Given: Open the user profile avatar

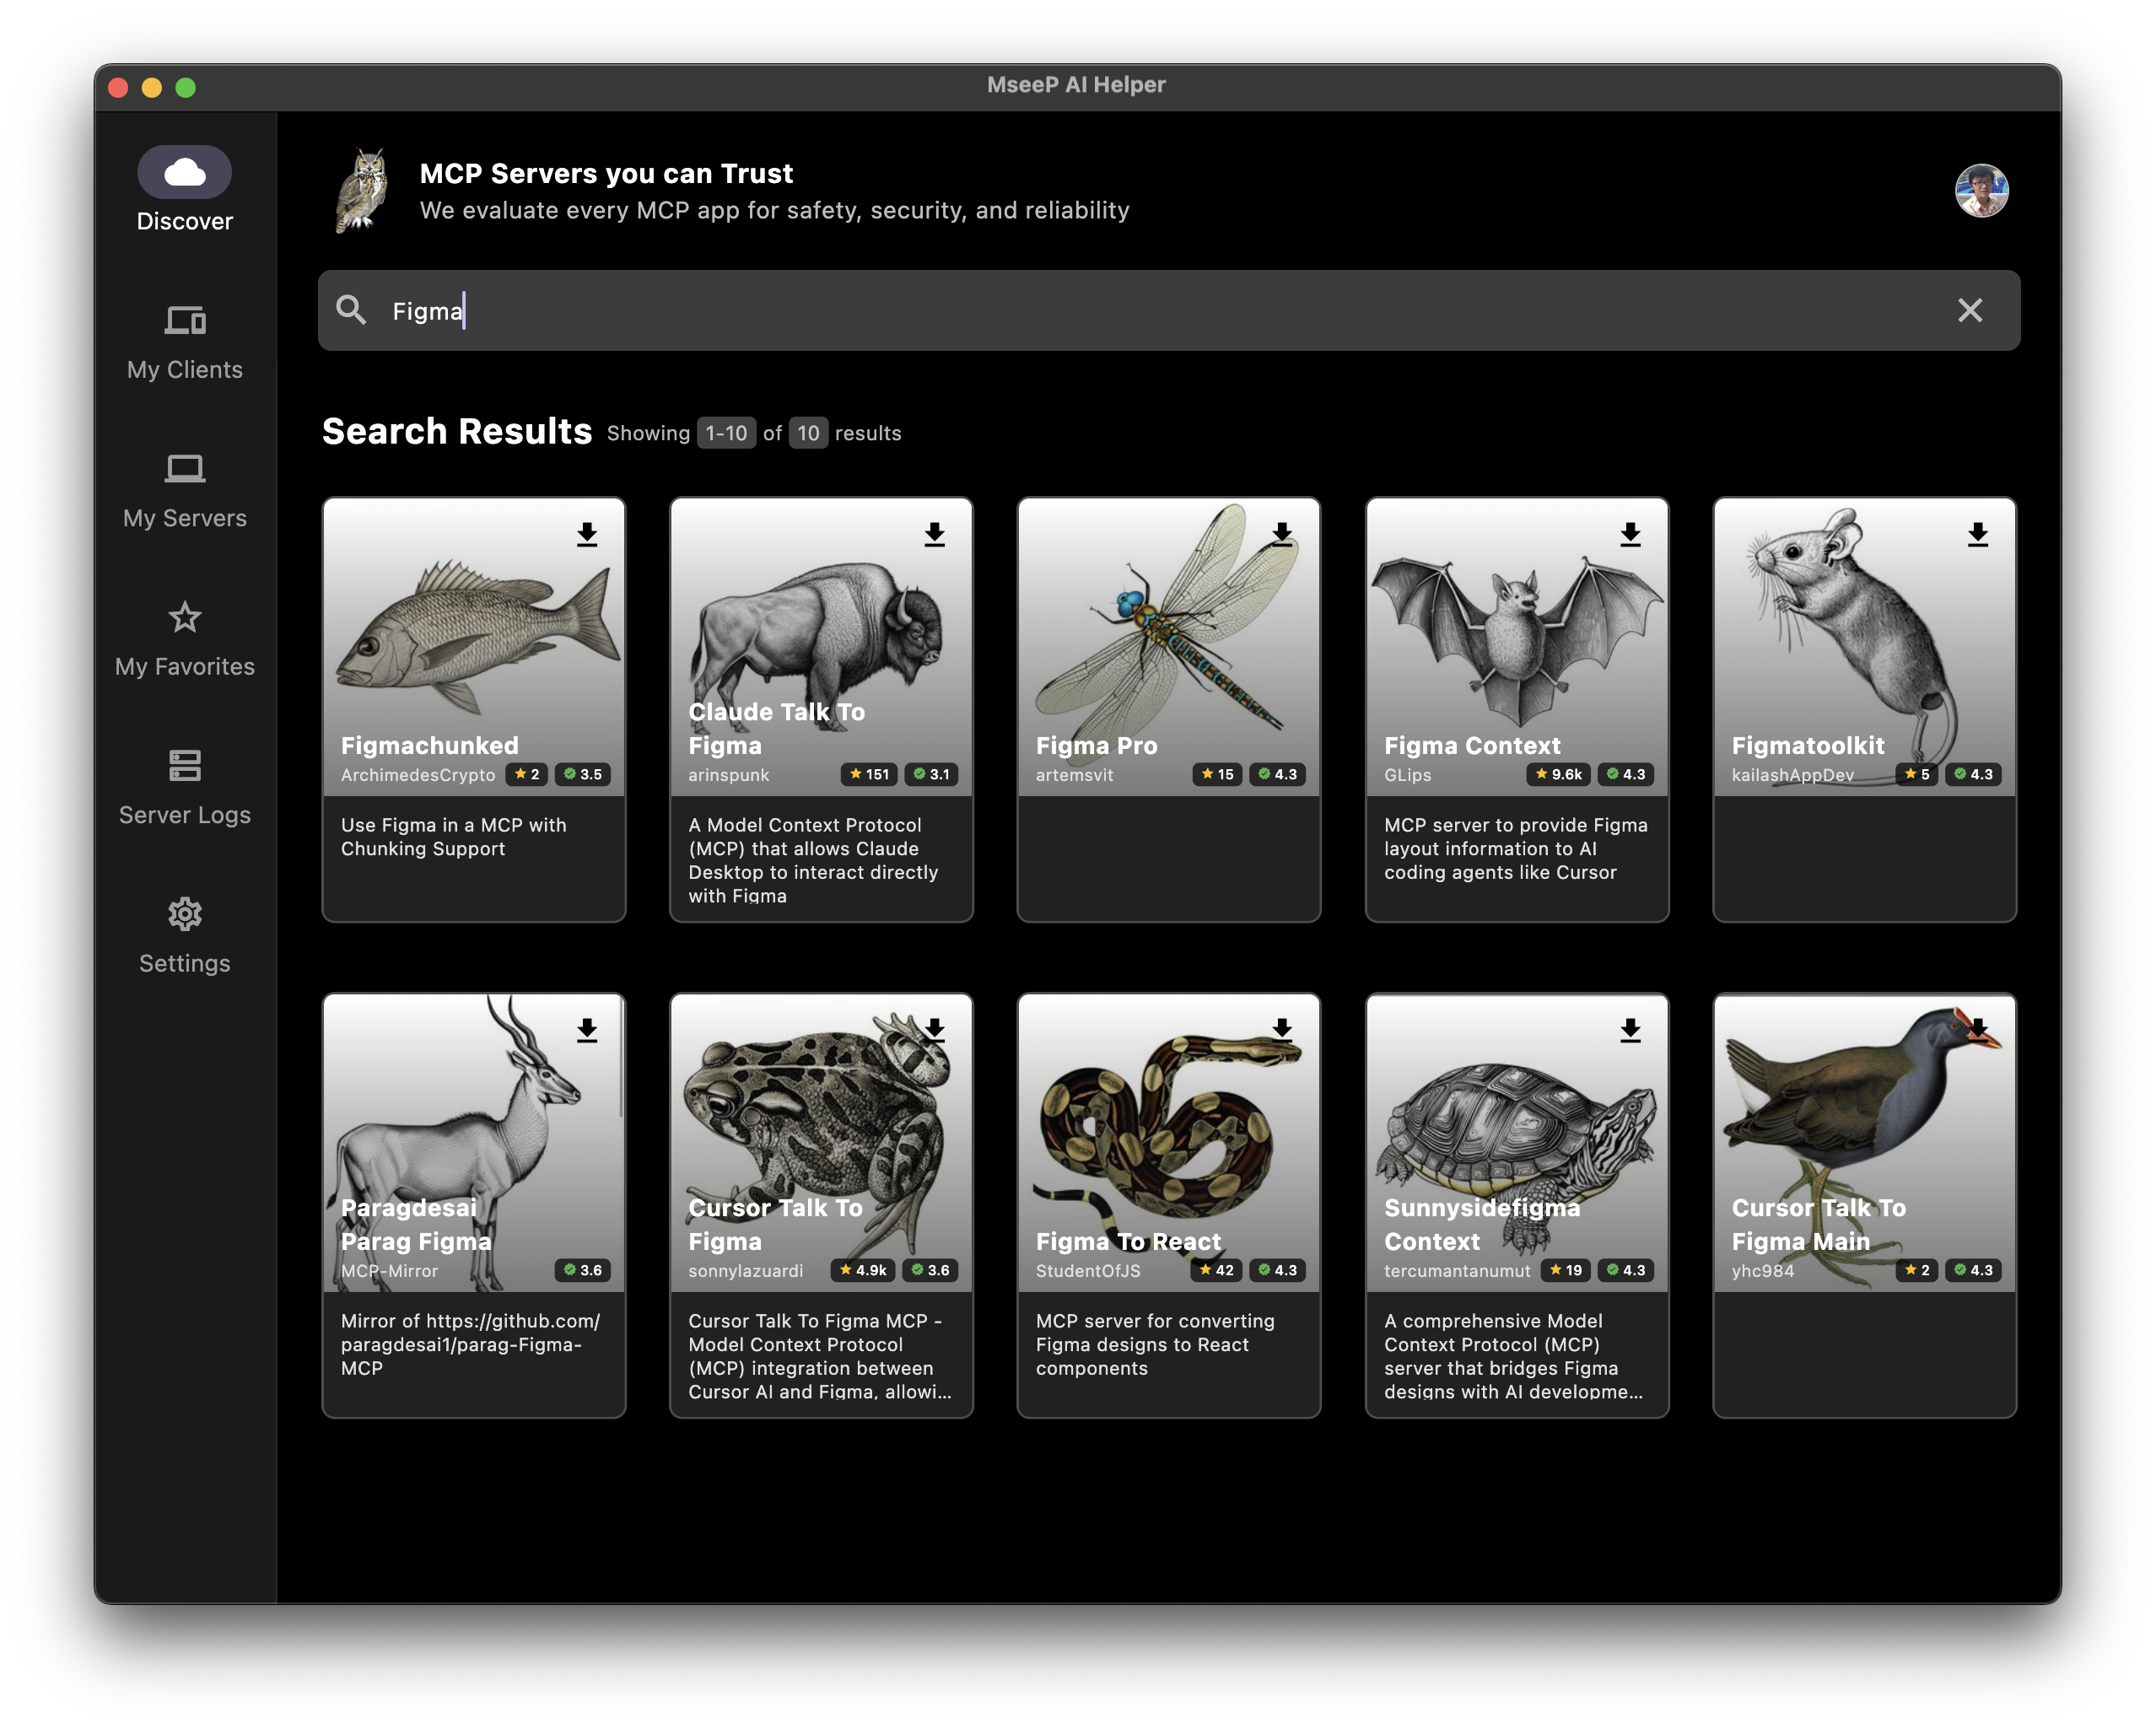Looking at the screenshot, I should coord(1981,190).
